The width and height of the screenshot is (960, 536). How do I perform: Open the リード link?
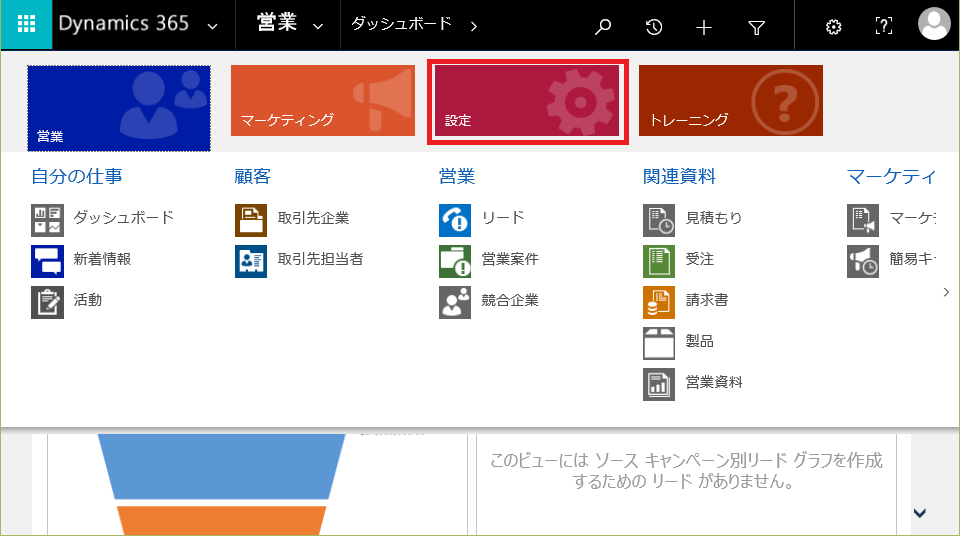point(503,217)
